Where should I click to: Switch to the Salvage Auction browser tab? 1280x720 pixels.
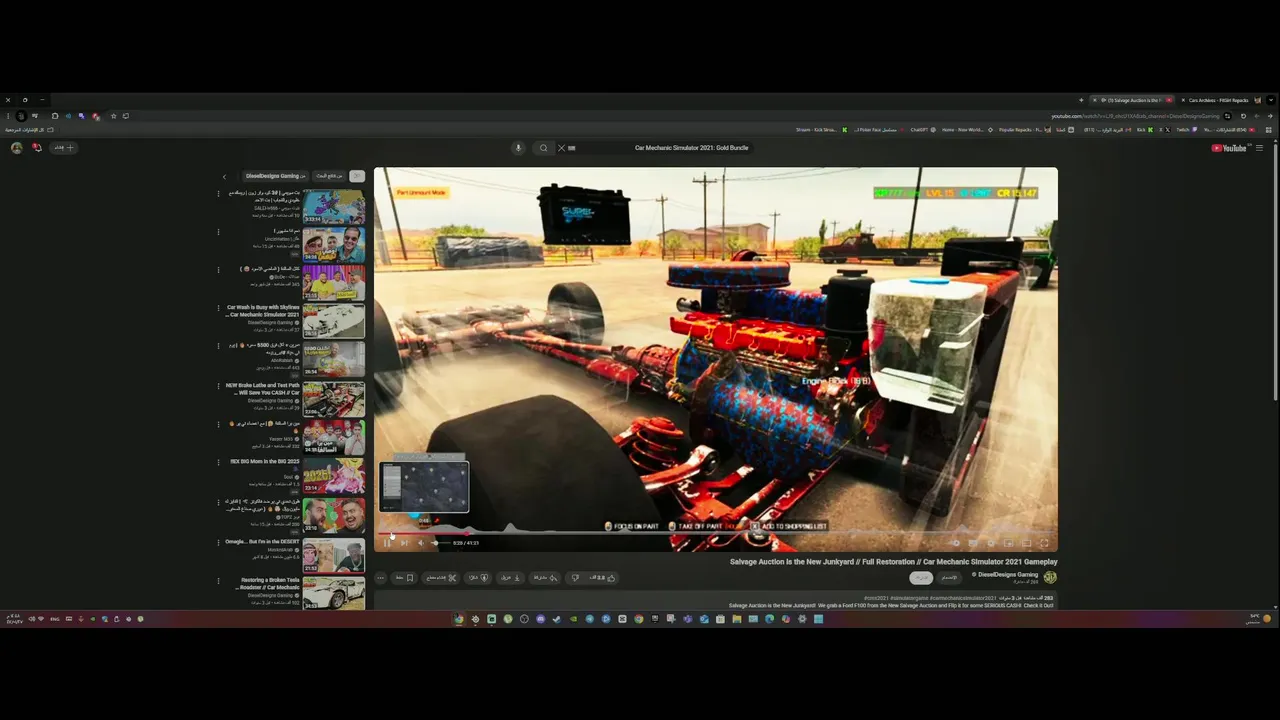pyautogui.click(x=1130, y=100)
